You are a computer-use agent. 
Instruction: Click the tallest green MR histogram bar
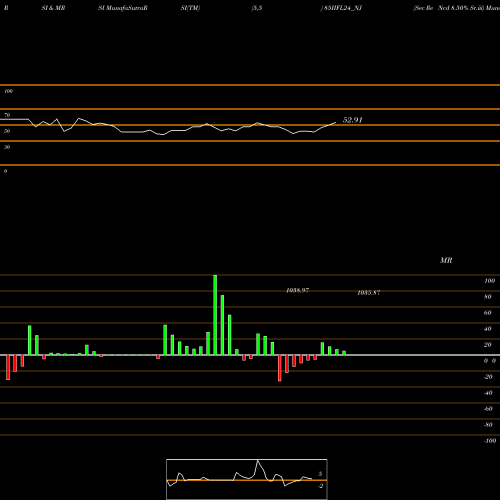pos(215,315)
